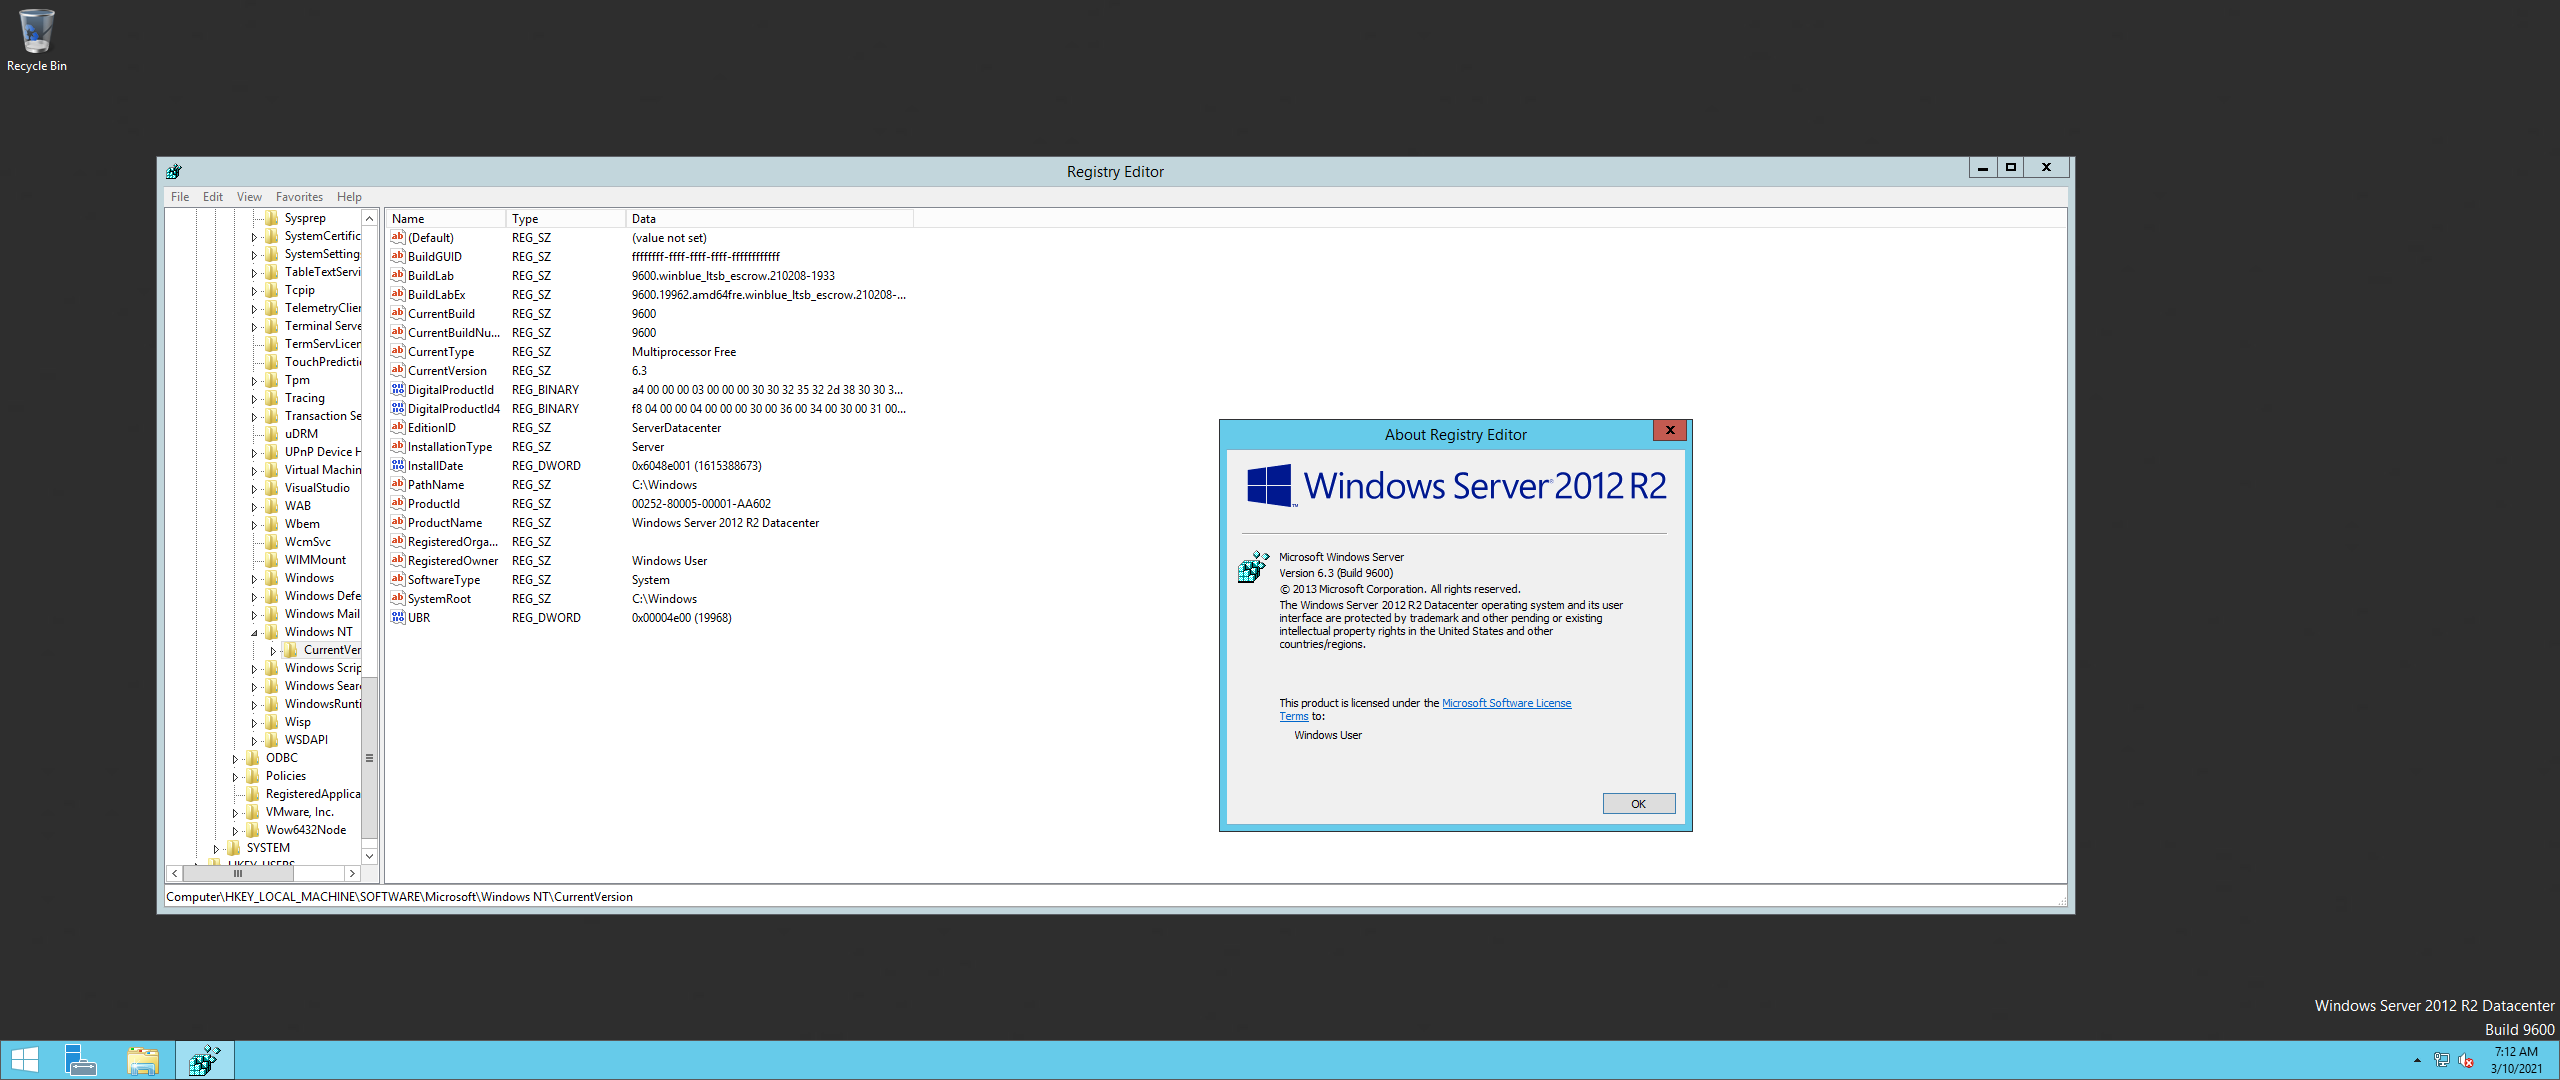Select the PathName value row
The width and height of the screenshot is (2560, 1080).
point(650,485)
